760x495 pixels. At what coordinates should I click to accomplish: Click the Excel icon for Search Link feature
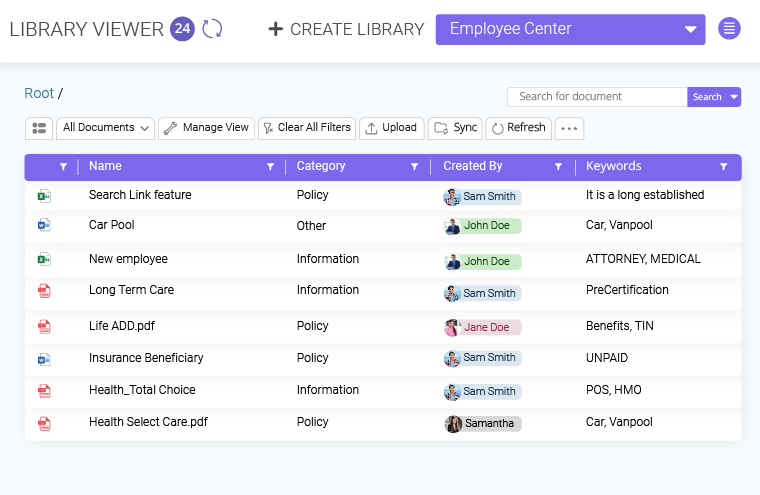coord(44,196)
